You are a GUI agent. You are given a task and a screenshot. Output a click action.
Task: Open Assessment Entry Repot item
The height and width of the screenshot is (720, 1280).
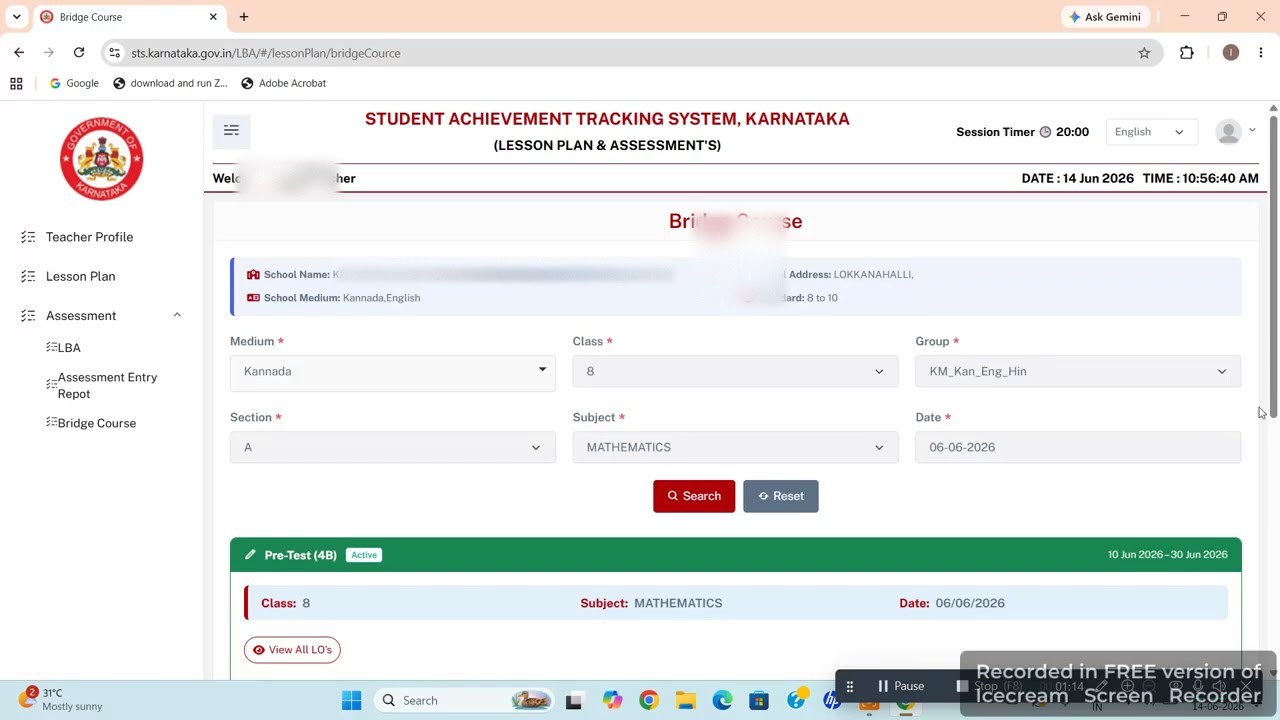107,385
